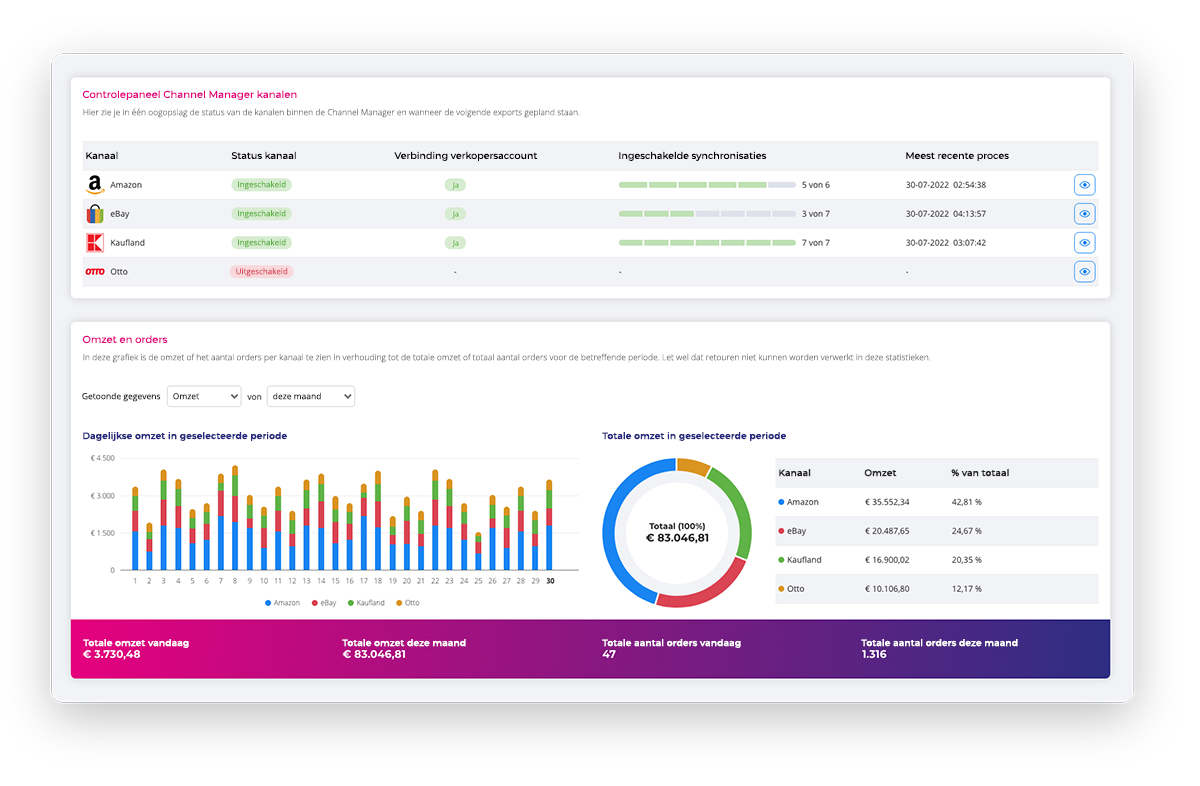Click the 'Ingeschakelde synchronisaties' column header

pyautogui.click(x=692, y=156)
